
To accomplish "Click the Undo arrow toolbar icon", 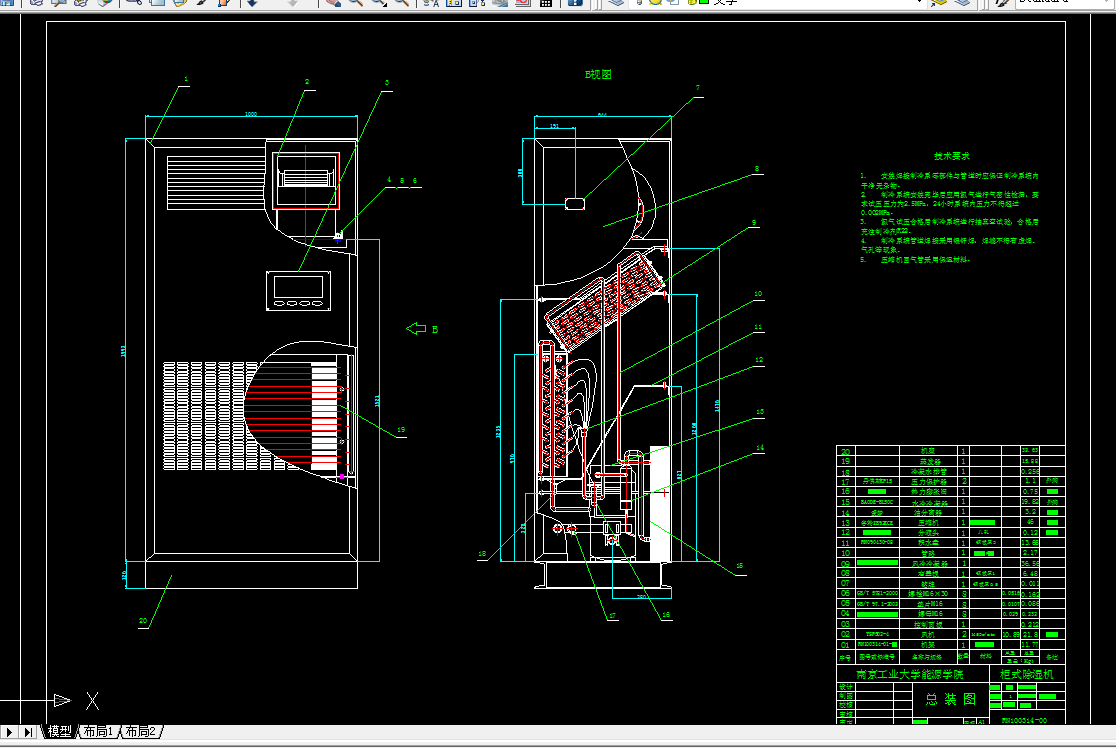I will tap(253, 2).
